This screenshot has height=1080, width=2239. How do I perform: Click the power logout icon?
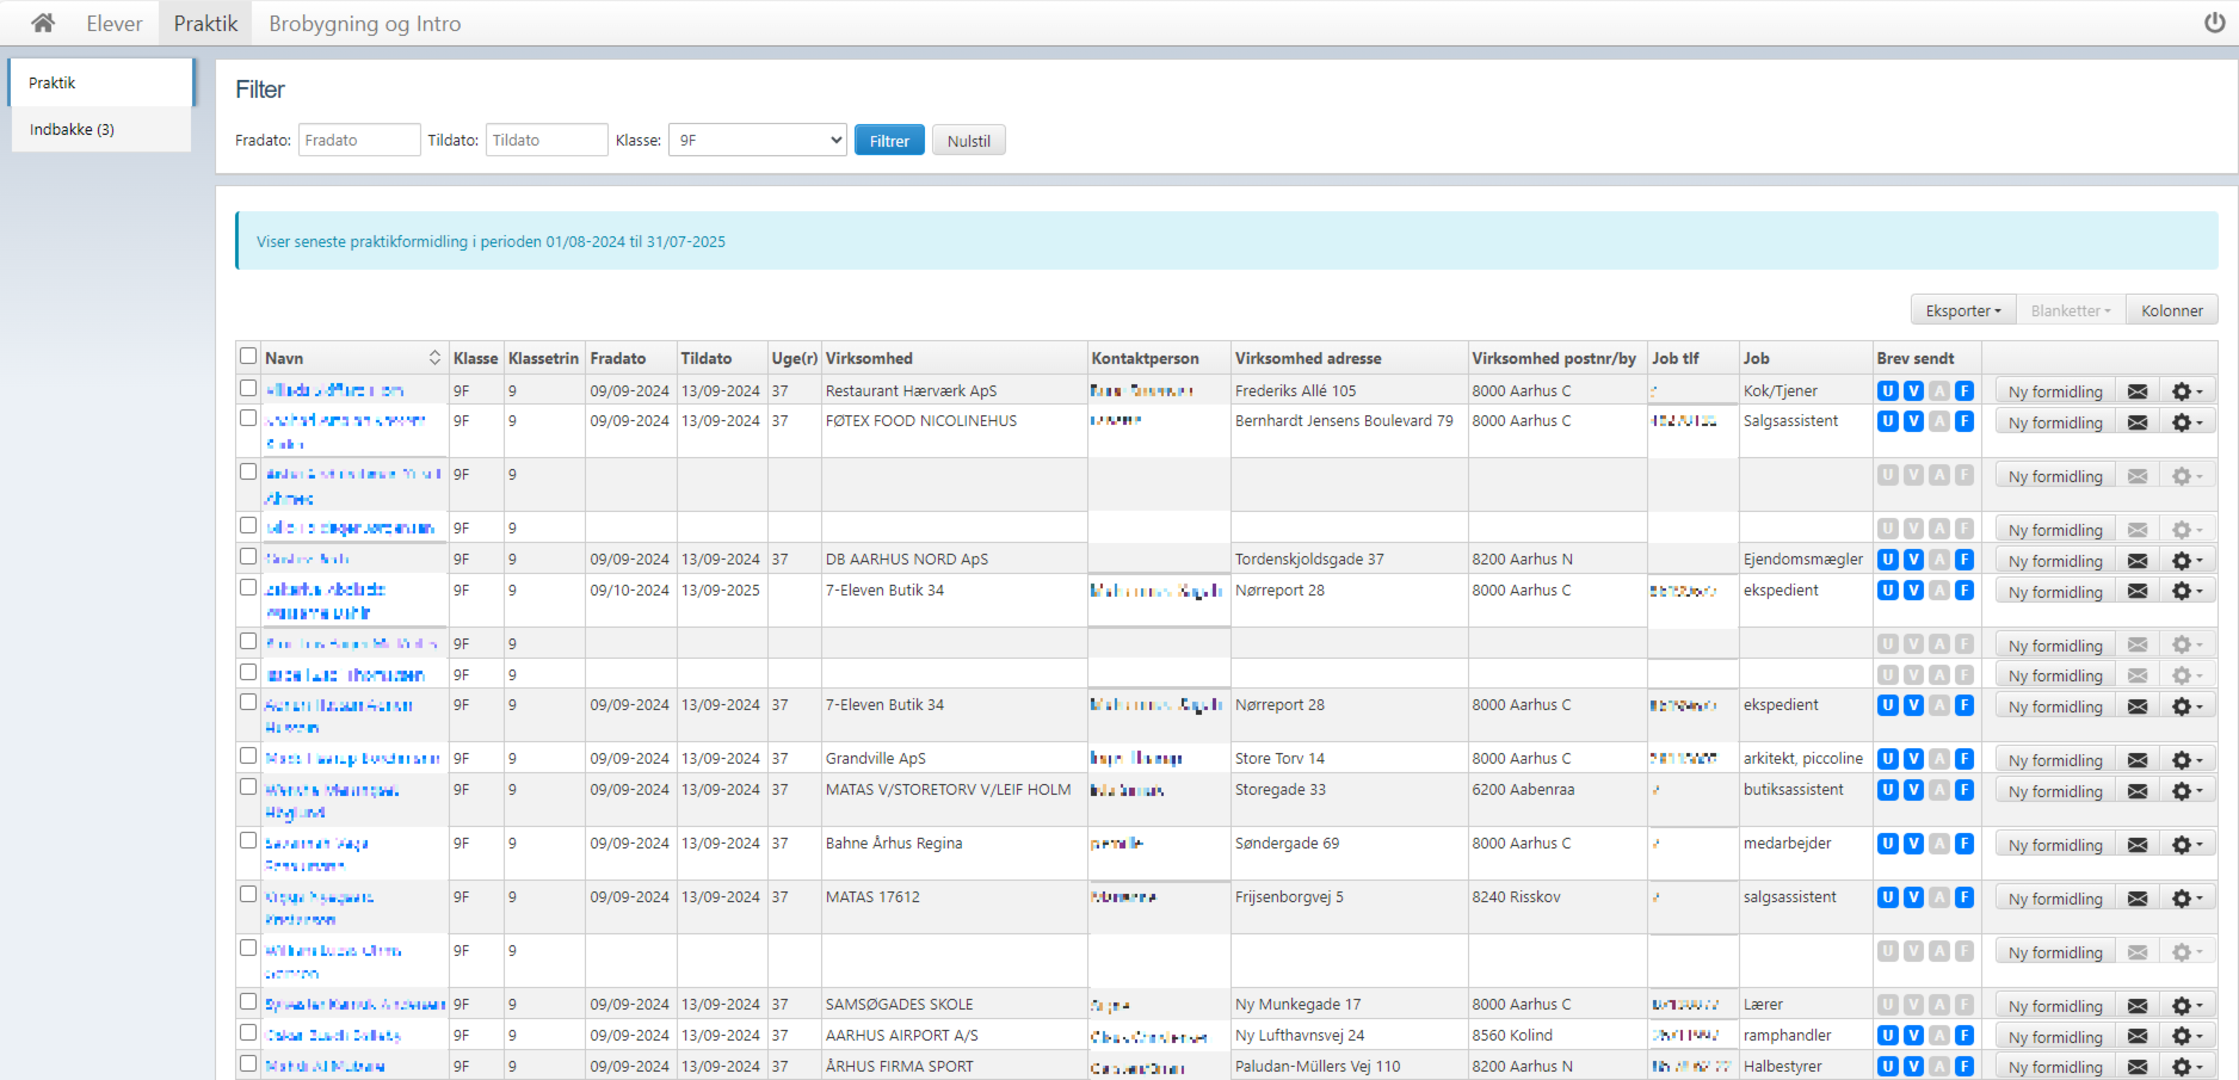click(x=2214, y=22)
